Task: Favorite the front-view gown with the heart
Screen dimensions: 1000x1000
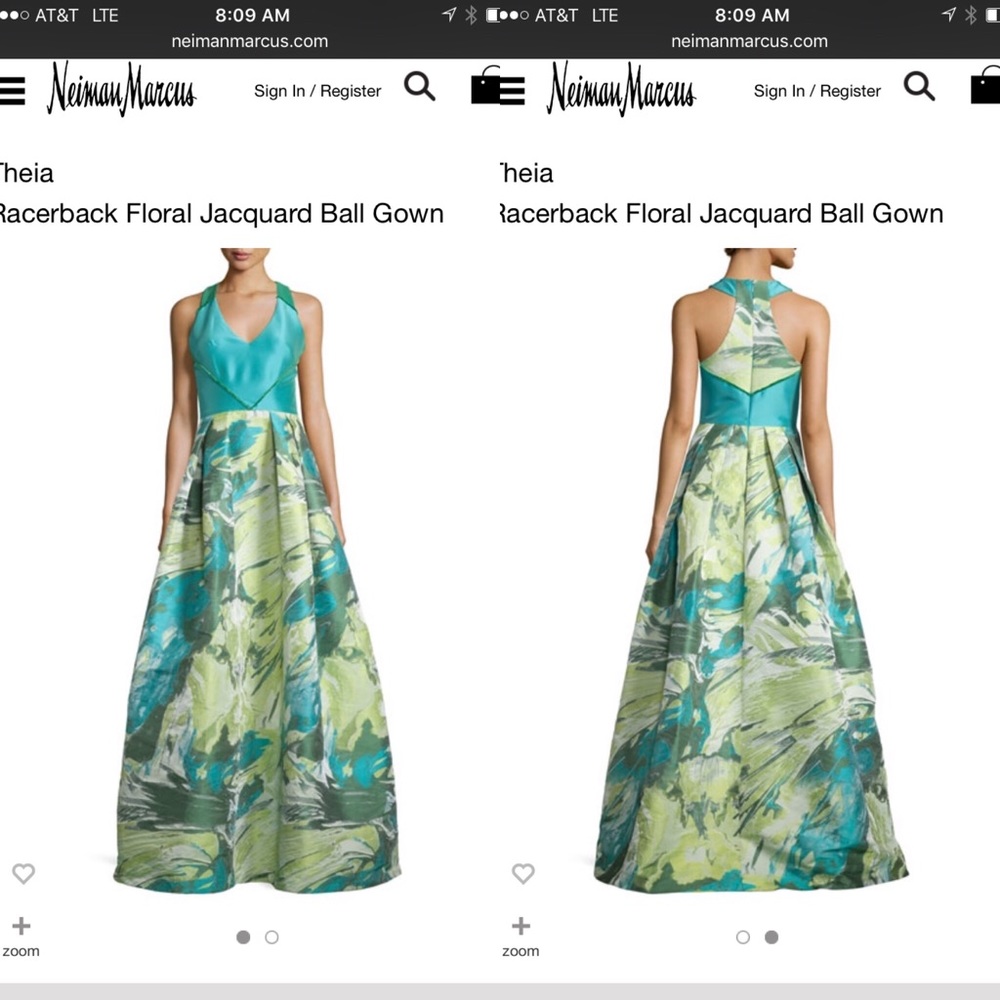Action: point(23,873)
